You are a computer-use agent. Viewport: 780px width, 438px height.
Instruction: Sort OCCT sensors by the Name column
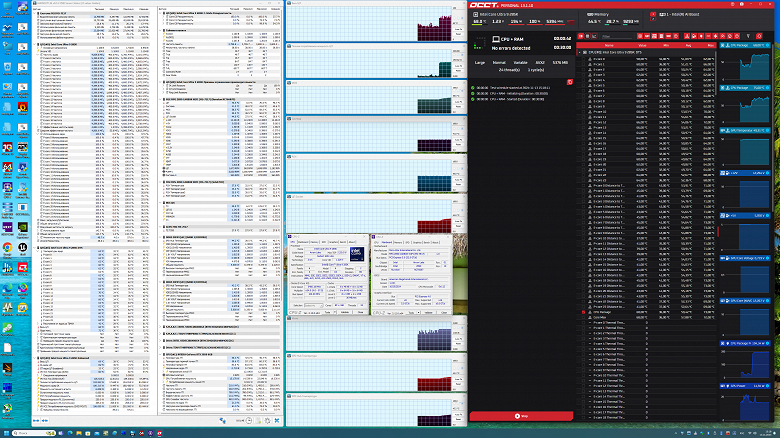point(609,45)
